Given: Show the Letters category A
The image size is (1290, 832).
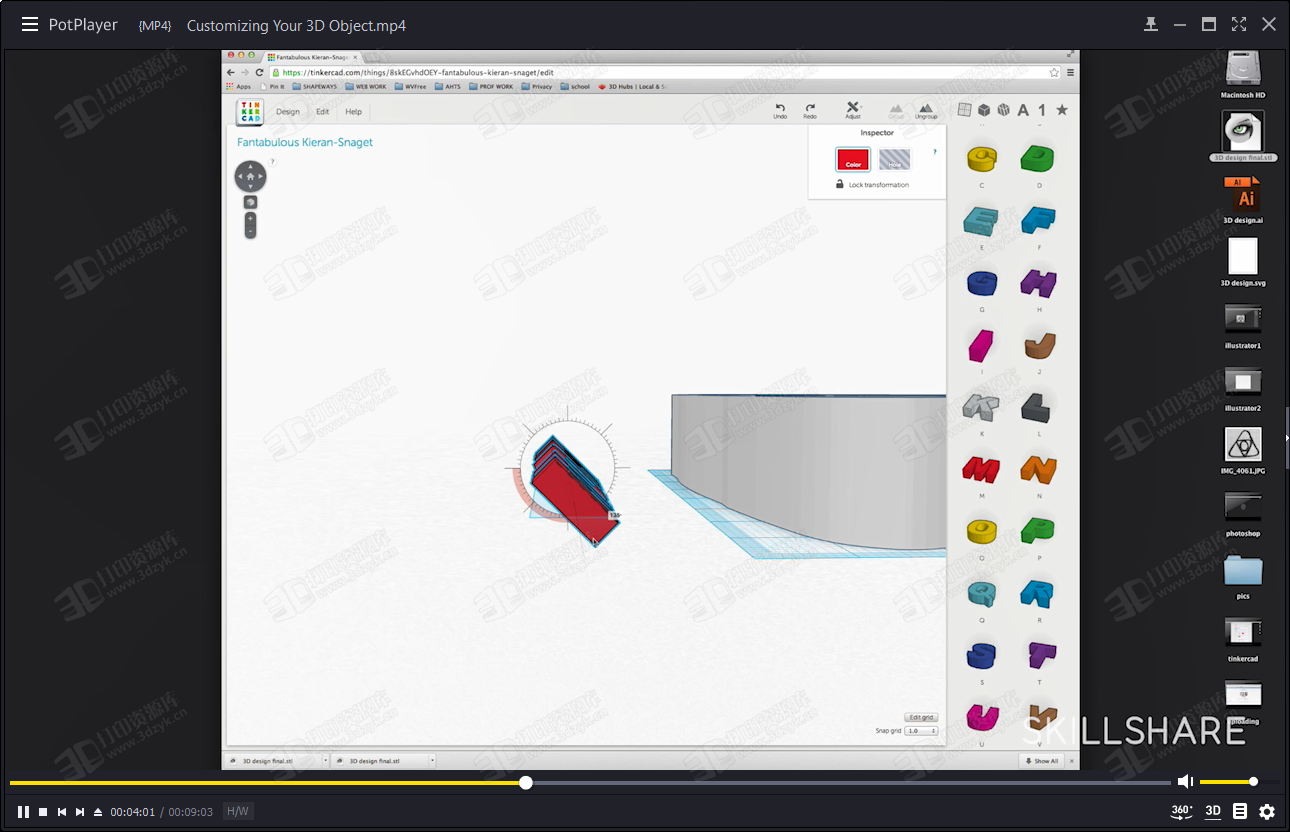Looking at the screenshot, I should (x=1023, y=110).
